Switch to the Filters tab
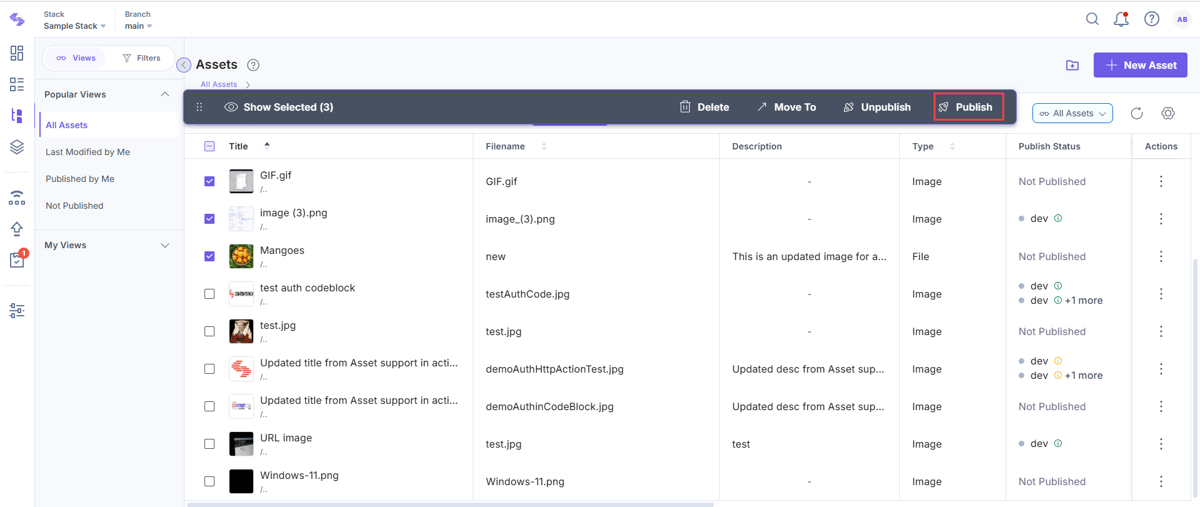Image resolution: width=1200 pixels, height=507 pixels. tap(141, 58)
